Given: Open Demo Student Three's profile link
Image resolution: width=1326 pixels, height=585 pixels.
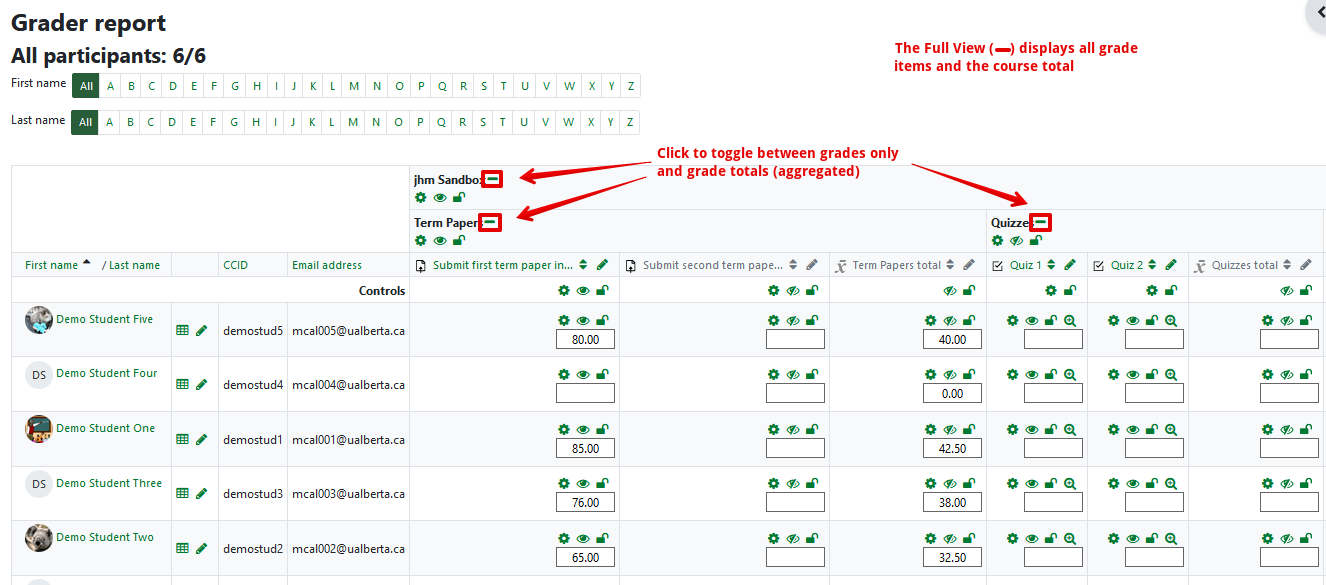Looking at the screenshot, I should click(x=109, y=483).
